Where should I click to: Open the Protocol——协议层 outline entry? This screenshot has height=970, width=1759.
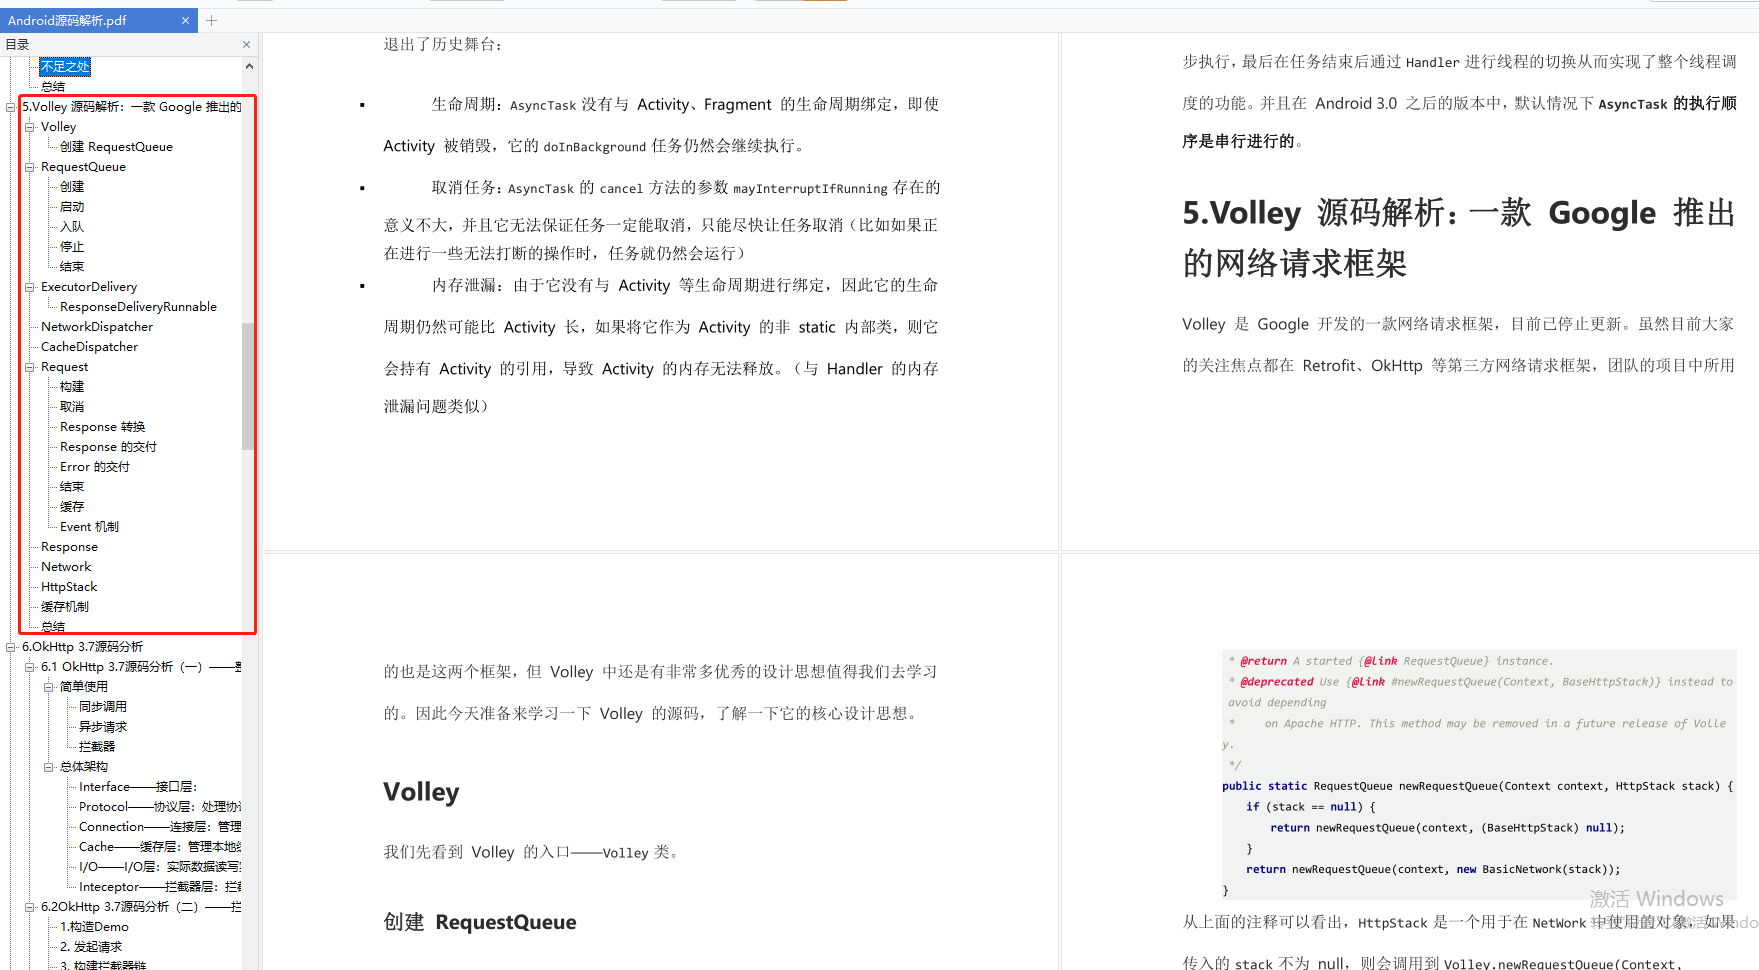(160, 807)
